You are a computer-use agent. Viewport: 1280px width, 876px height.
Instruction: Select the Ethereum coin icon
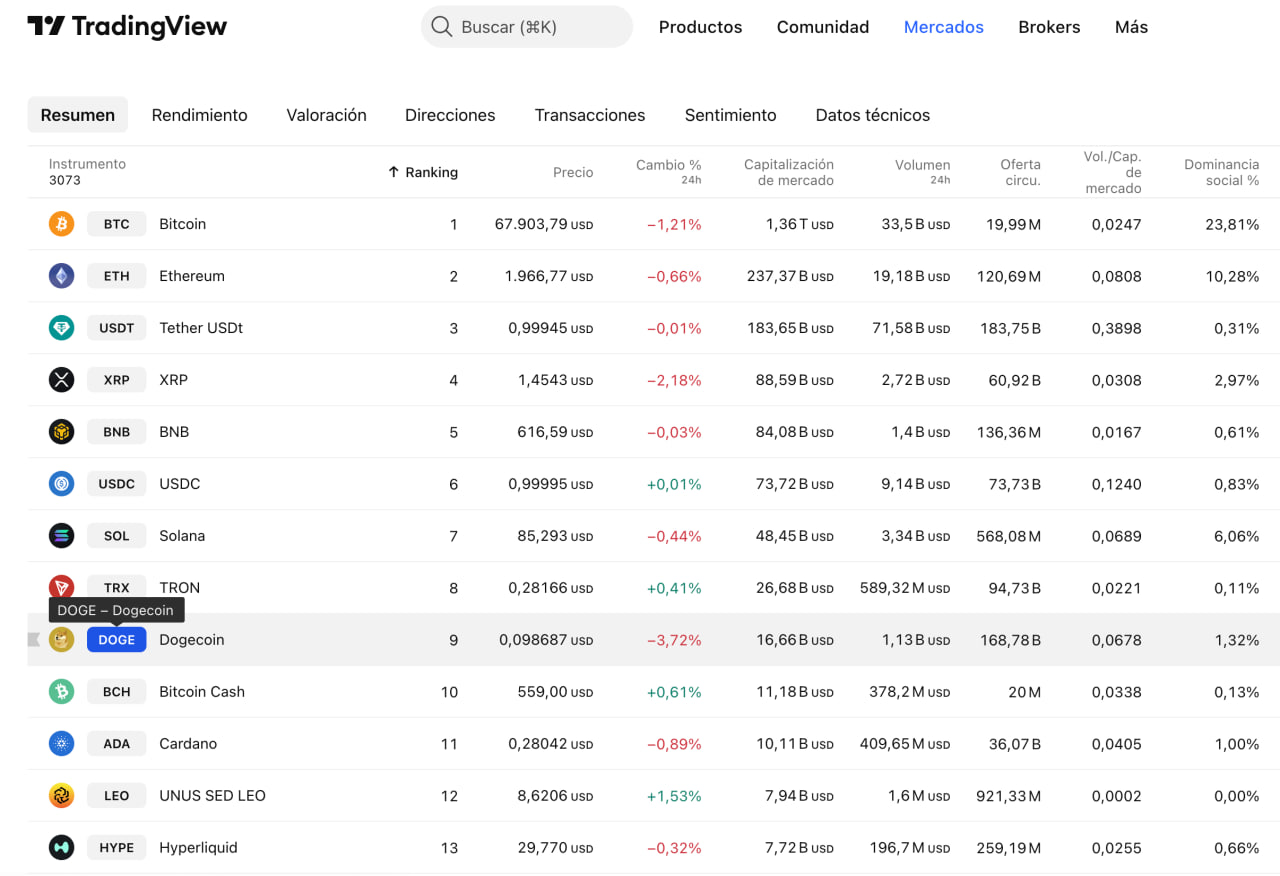tap(61, 275)
